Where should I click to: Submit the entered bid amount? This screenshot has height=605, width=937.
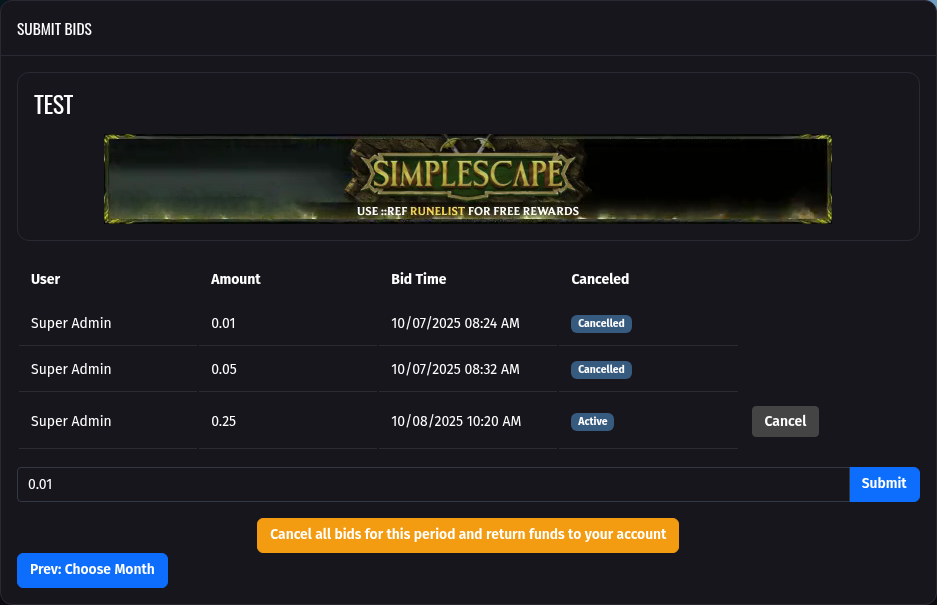[884, 484]
